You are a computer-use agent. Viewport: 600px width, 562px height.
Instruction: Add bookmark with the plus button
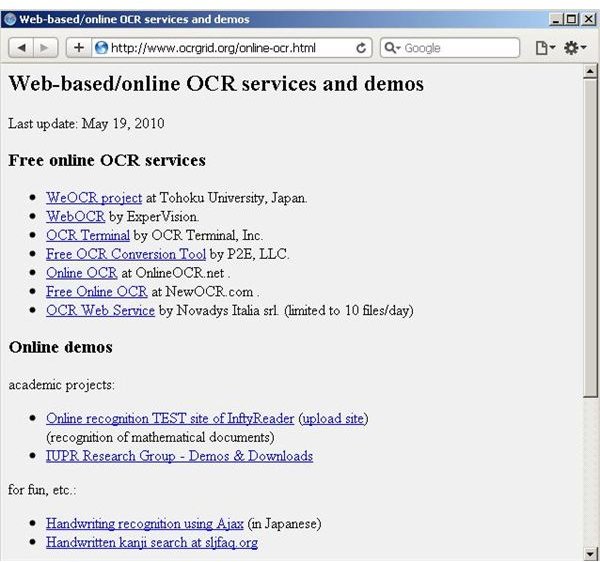[x=79, y=48]
